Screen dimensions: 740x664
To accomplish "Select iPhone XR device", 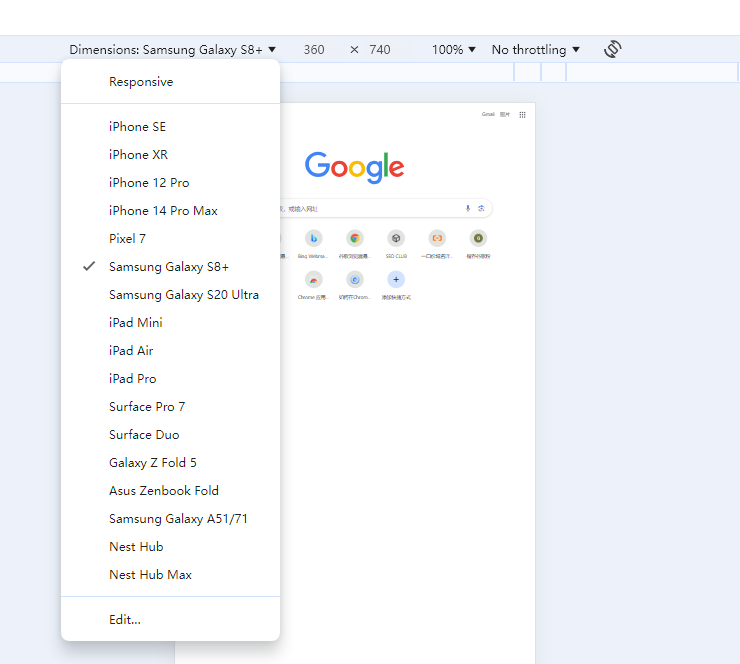I will pos(170,154).
